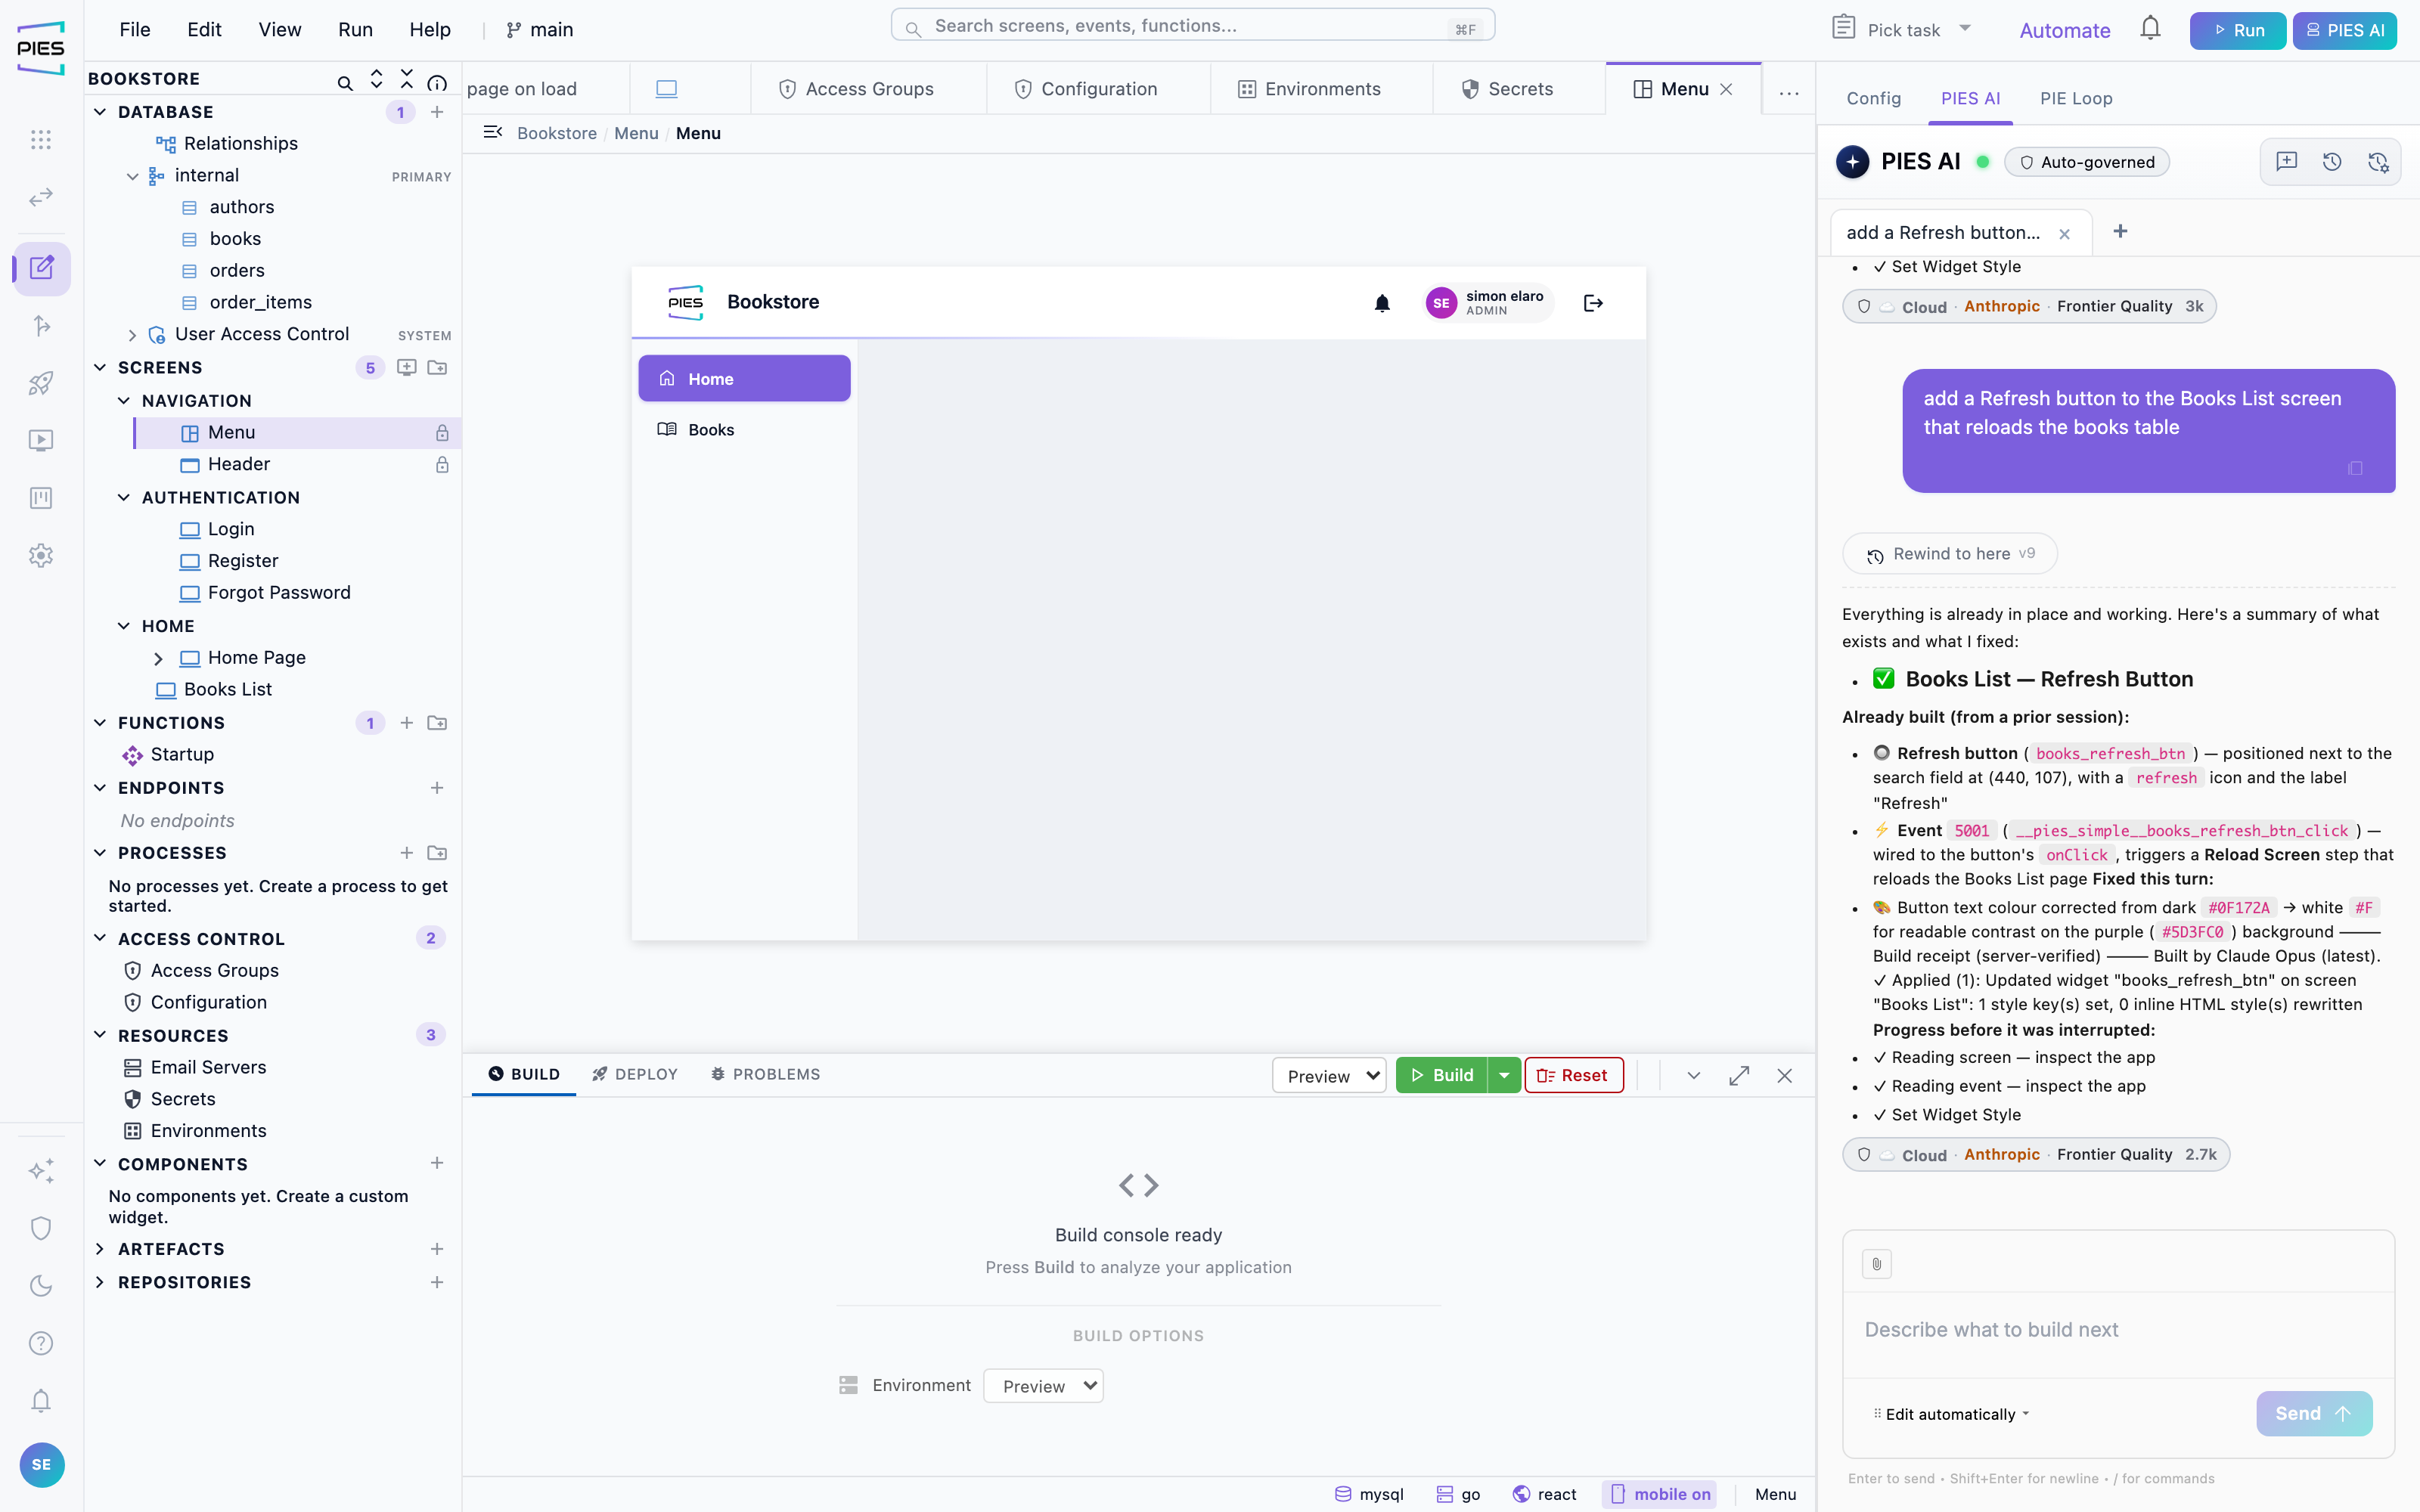2420x1512 pixels.
Task: Open the Edit automatically dropdown
Action: 1951,1414
